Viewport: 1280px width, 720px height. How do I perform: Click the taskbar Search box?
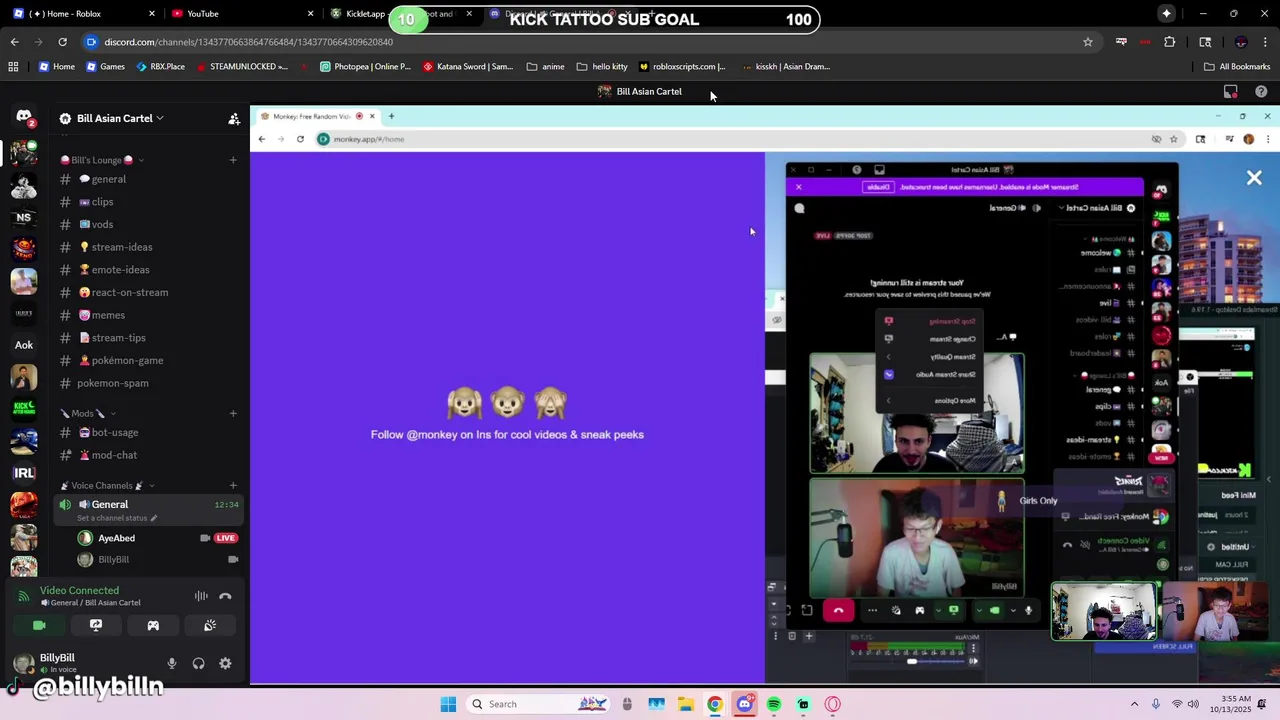[540, 704]
